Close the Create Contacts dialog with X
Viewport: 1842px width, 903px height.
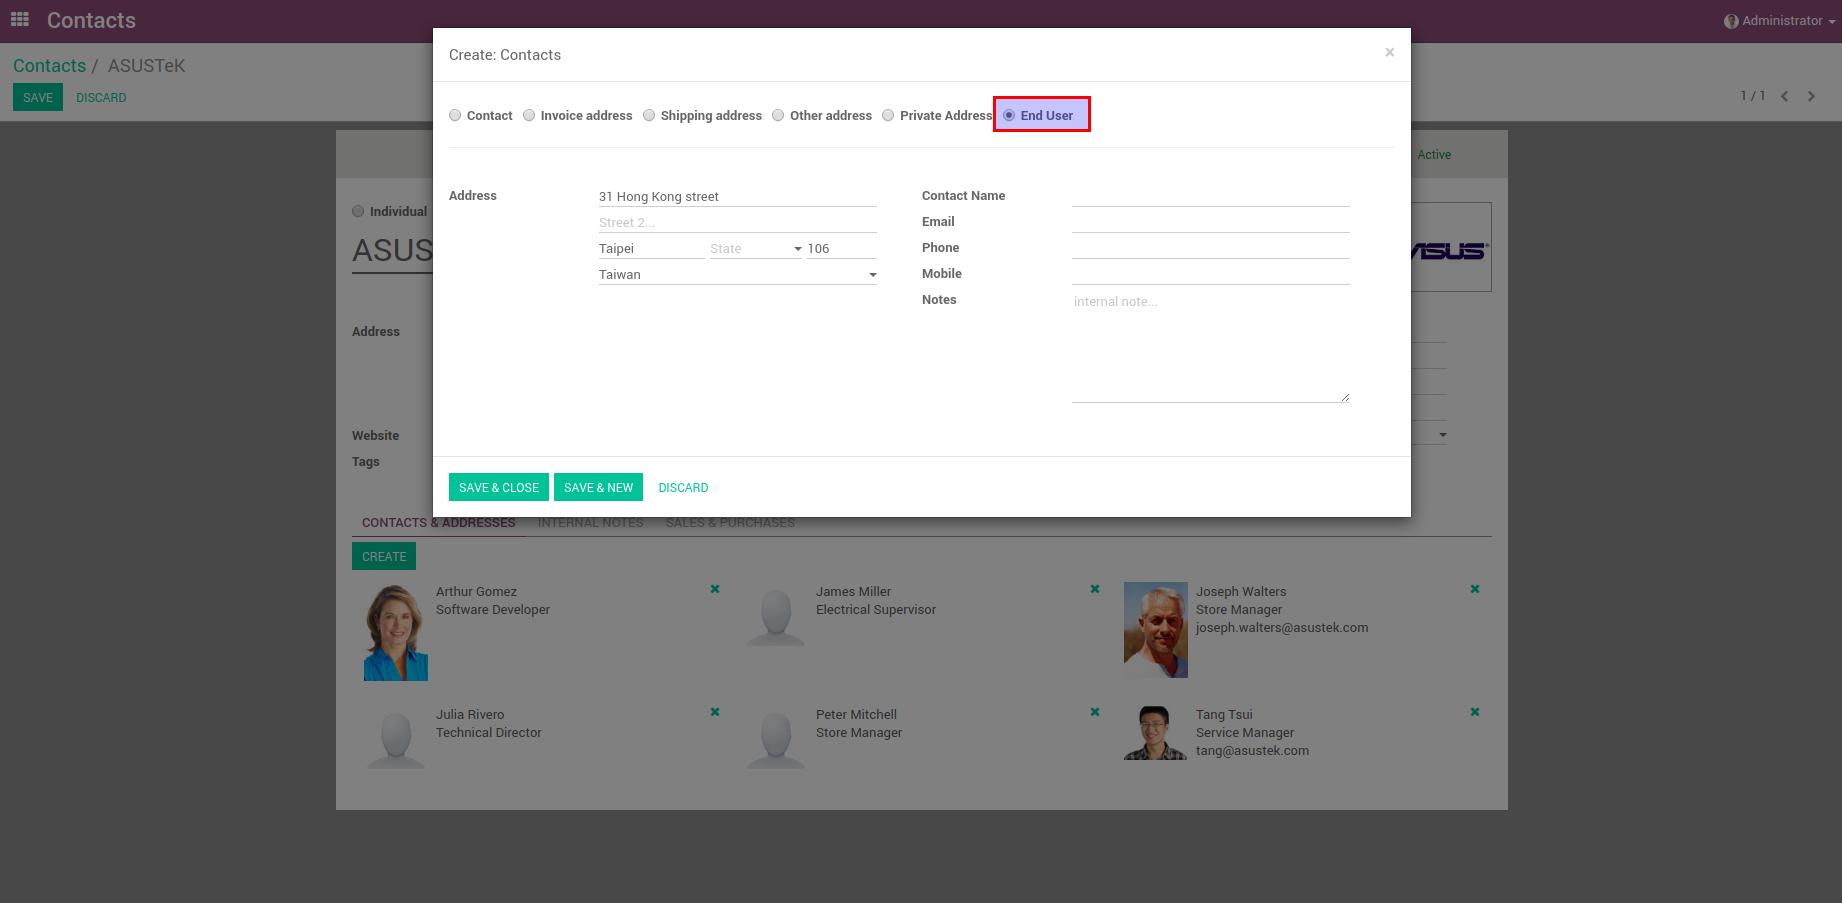click(1389, 52)
